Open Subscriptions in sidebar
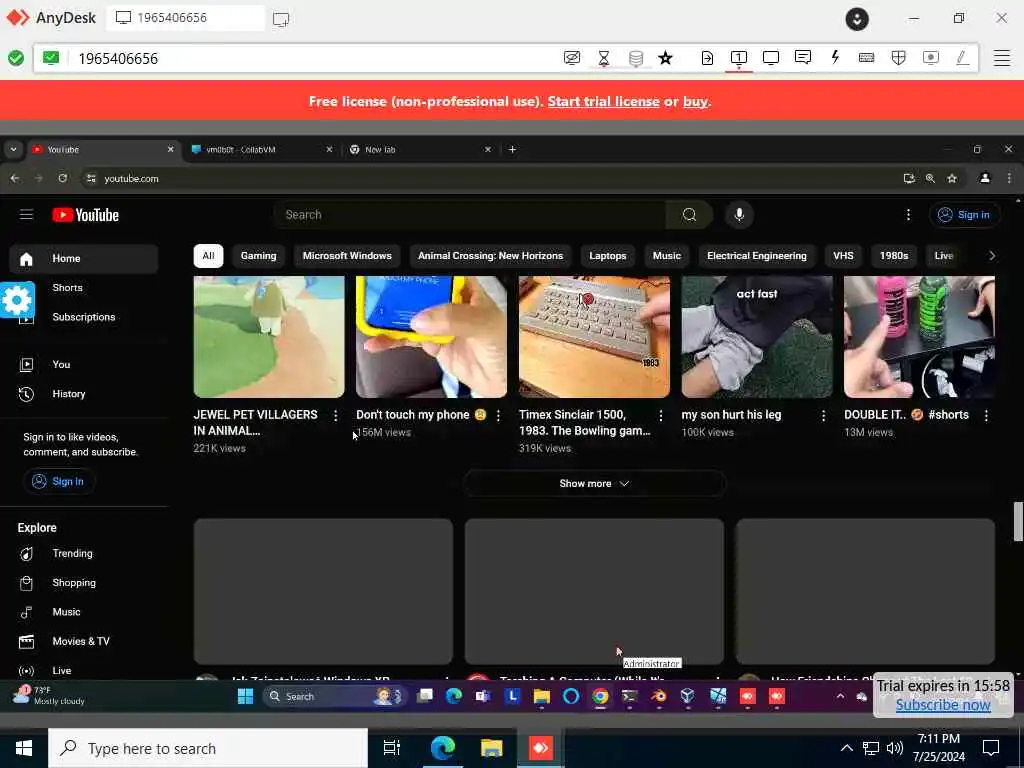Viewport: 1024px width, 768px height. [84, 317]
